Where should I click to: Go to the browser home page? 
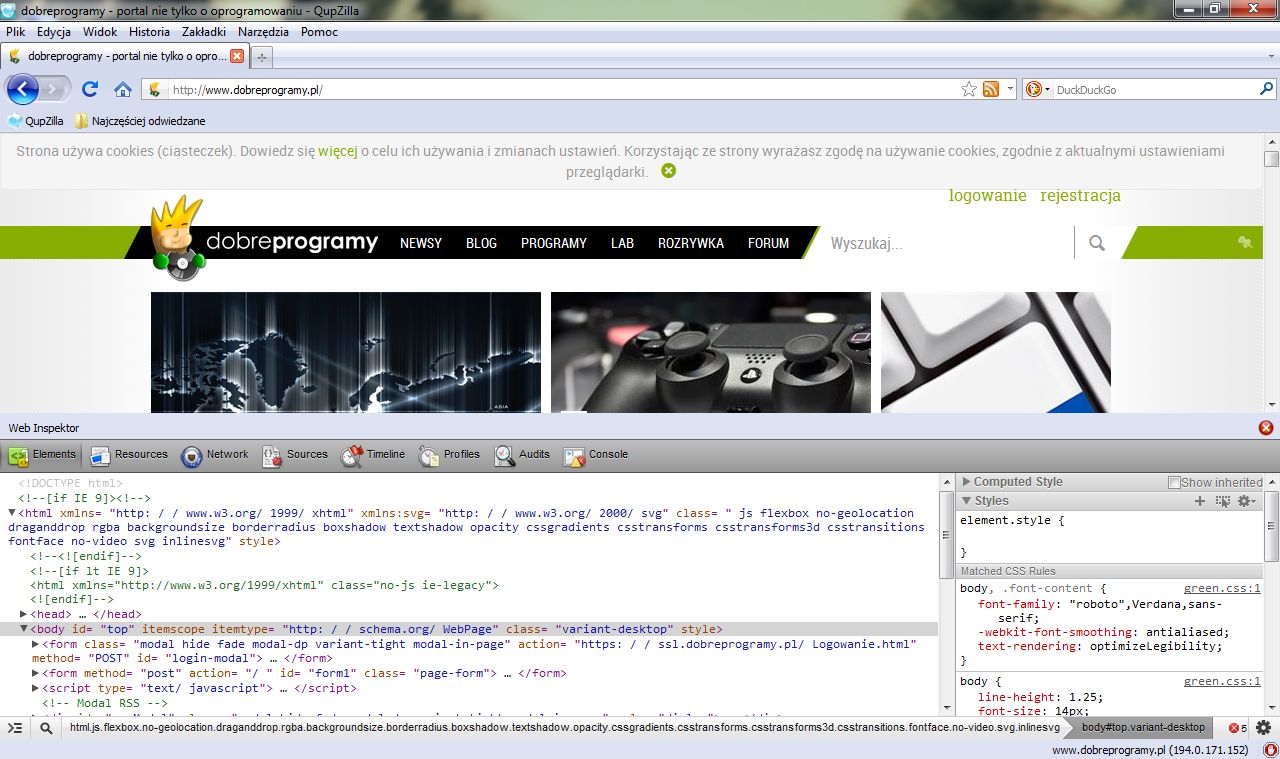123,90
